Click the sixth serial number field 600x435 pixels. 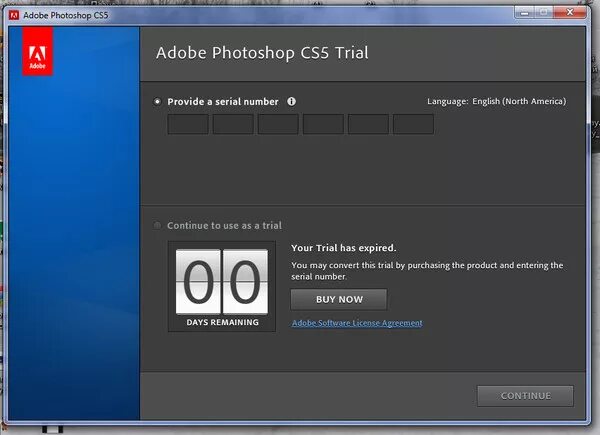pos(414,124)
